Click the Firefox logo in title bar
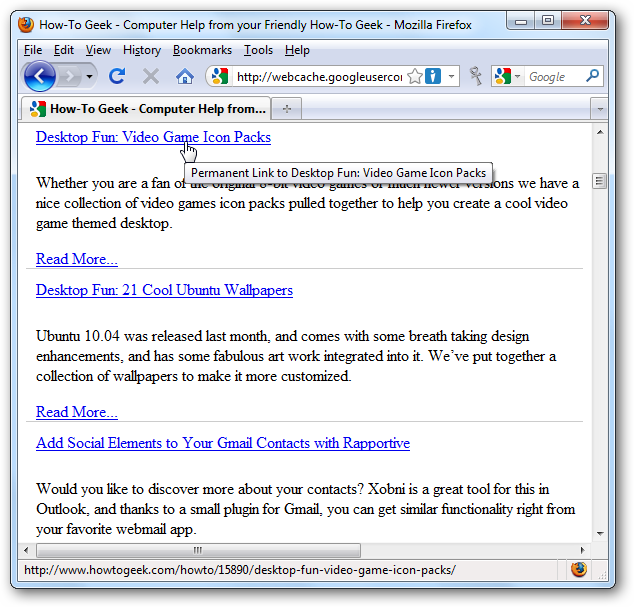This screenshot has height=607, width=634. [x=26, y=25]
